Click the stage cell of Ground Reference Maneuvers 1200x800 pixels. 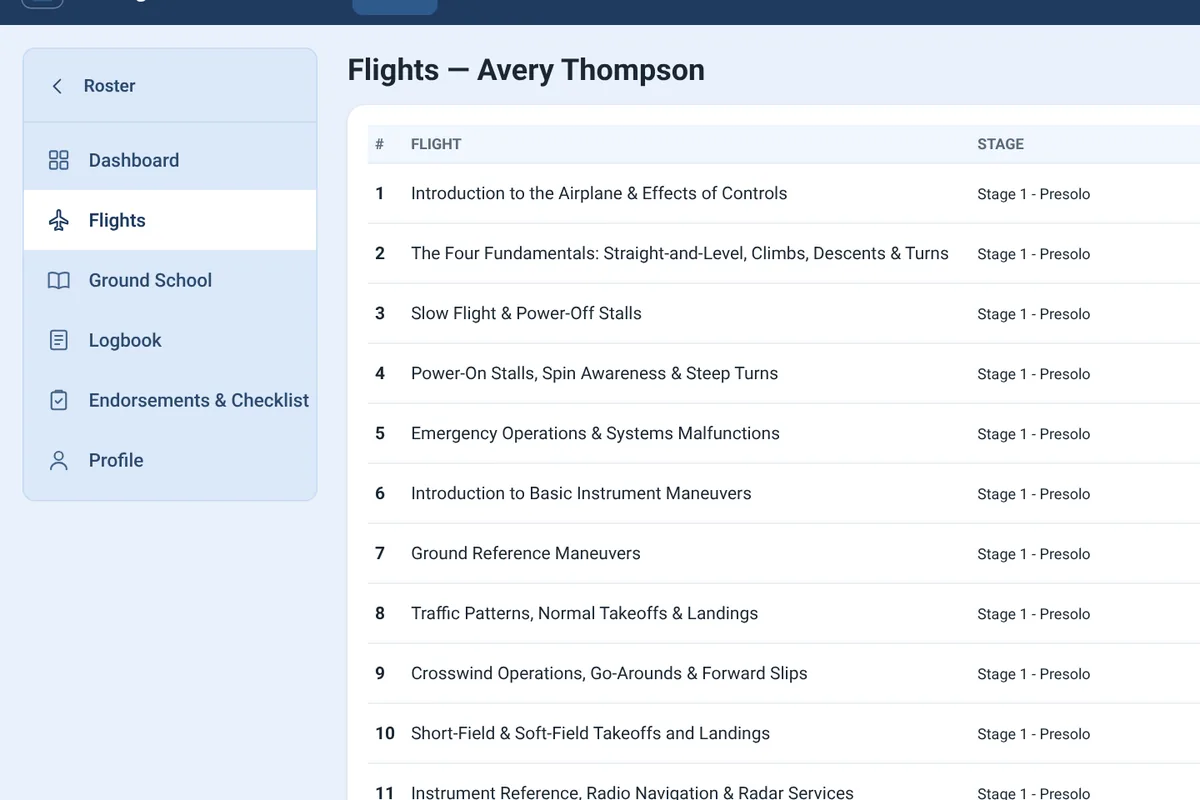(1033, 554)
